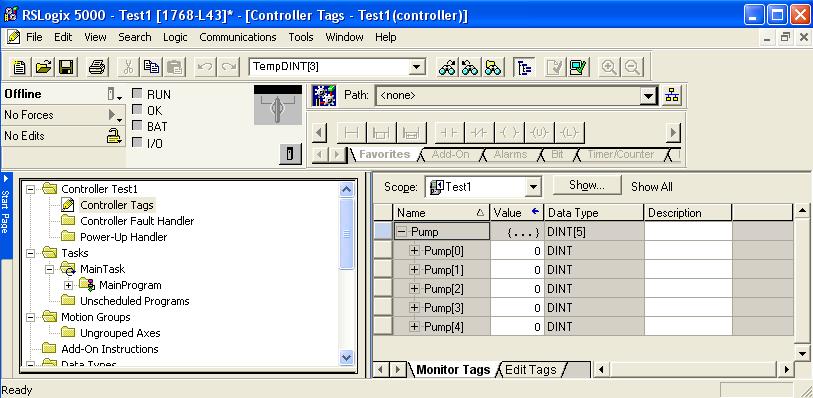
Task: Collapse the Pump array tag
Action: click(x=402, y=232)
